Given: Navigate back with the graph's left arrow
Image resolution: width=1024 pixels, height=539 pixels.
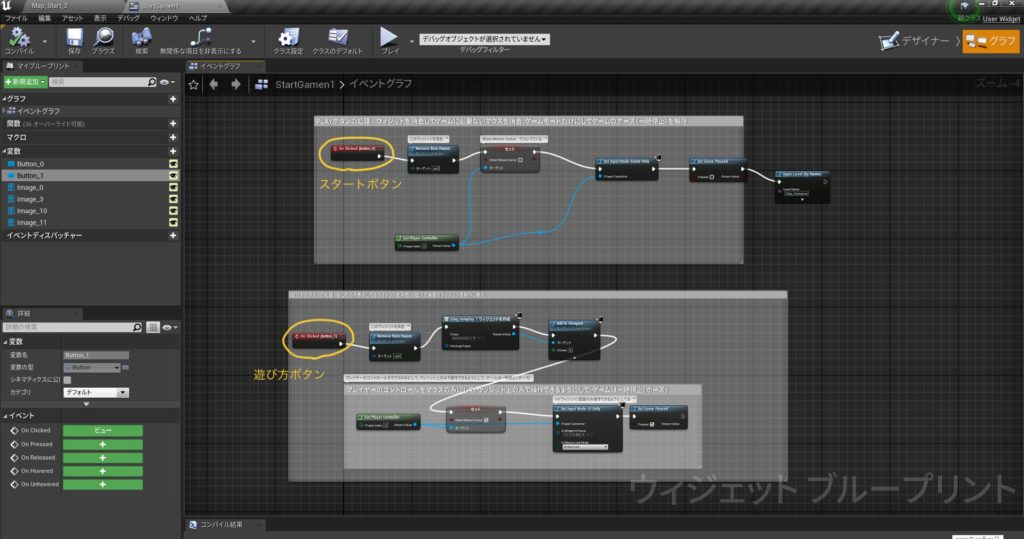Looking at the screenshot, I should click(x=216, y=85).
